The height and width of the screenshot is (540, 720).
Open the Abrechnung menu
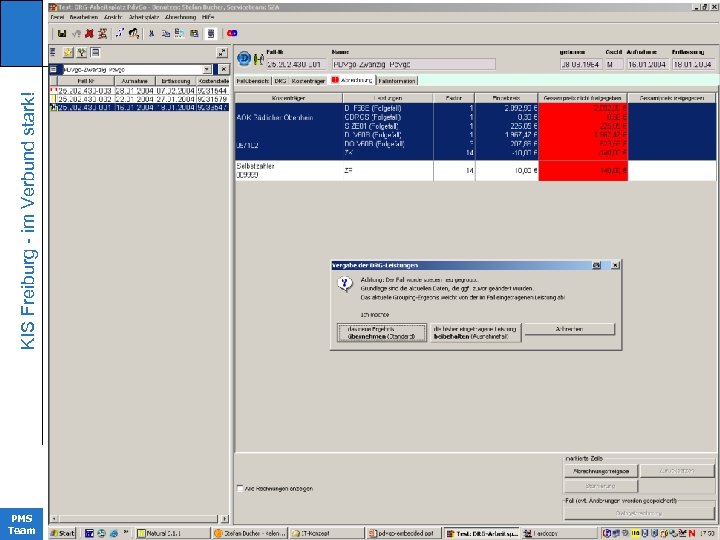[180, 17]
